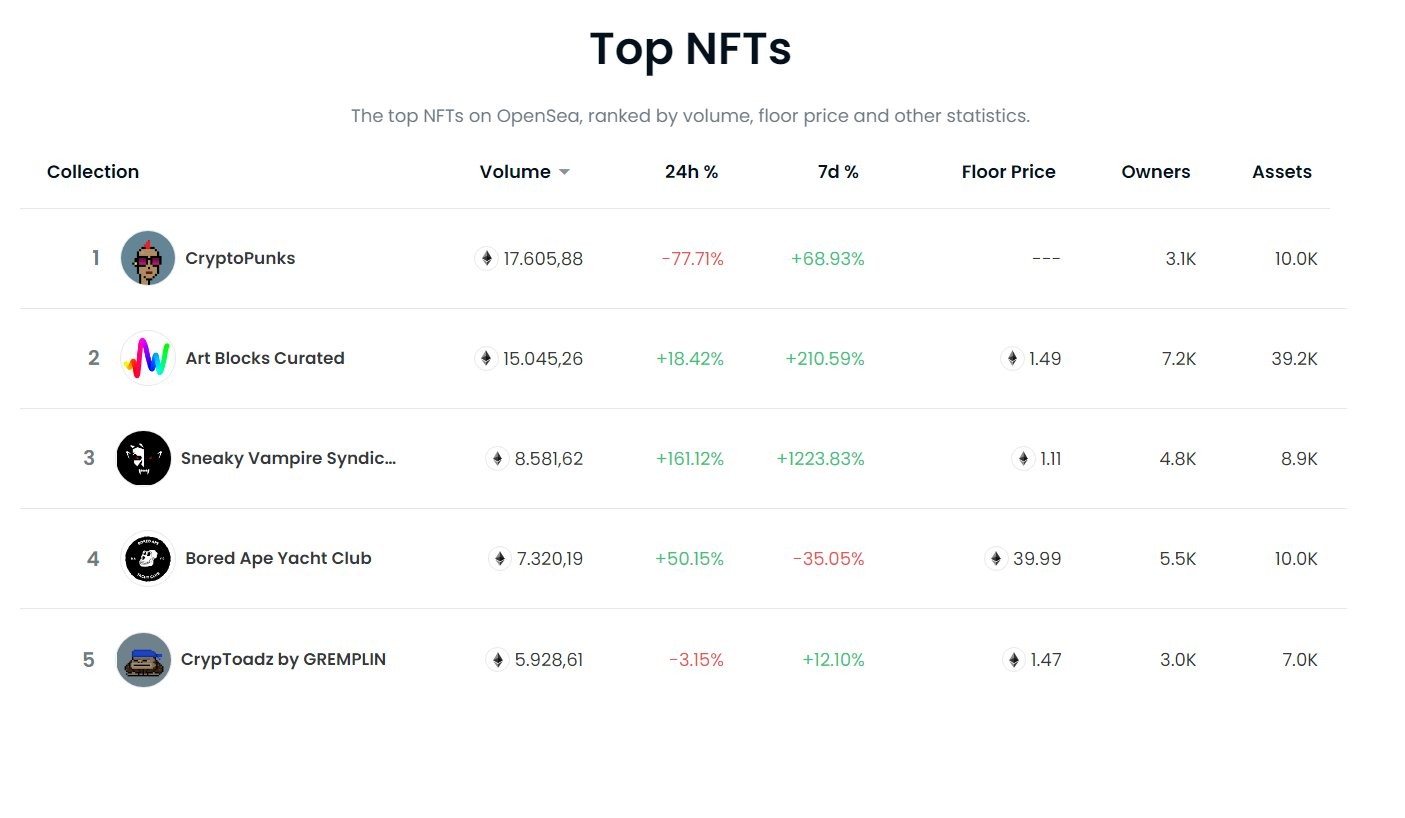Open the CrypToadz by GREMPLIN toad avatar
The image size is (1405, 818).
pyautogui.click(x=143, y=659)
